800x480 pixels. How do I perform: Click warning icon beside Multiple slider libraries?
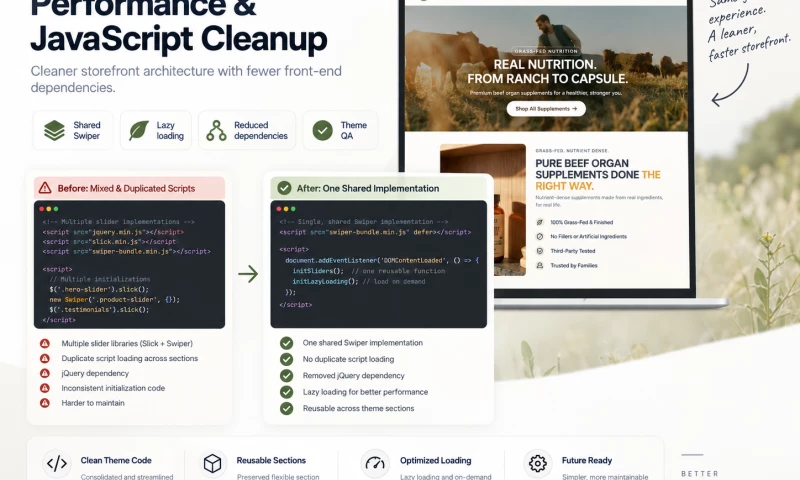[x=45, y=343]
